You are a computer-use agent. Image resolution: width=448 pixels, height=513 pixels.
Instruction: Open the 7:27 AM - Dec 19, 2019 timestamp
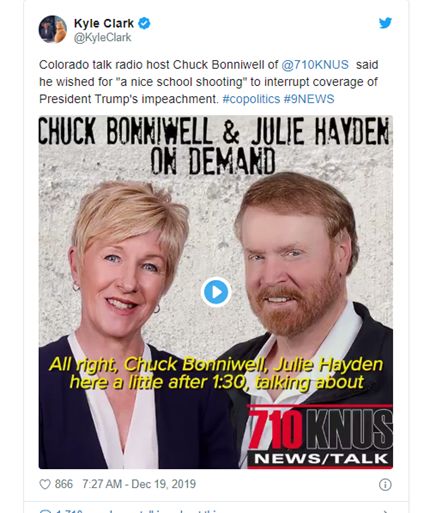click(139, 484)
